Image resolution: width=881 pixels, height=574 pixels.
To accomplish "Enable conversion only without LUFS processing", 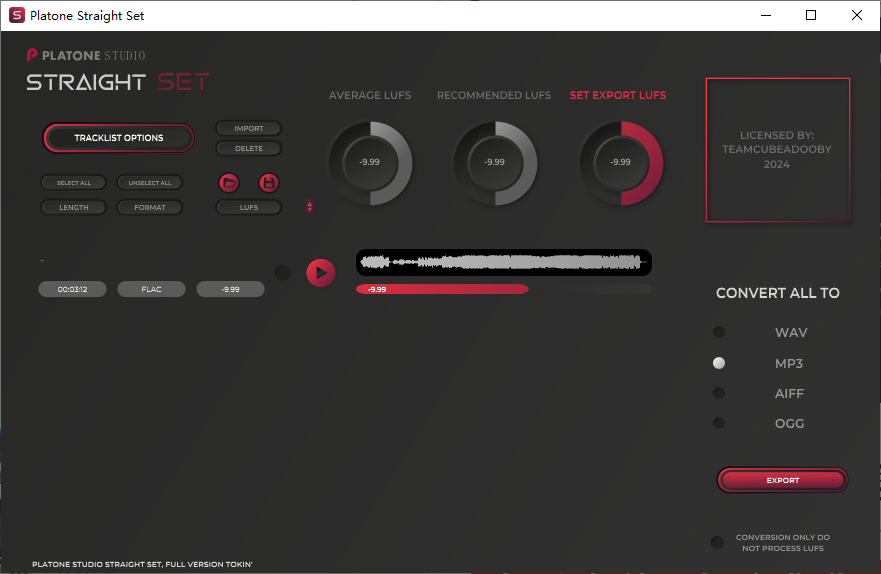I will 717,542.
